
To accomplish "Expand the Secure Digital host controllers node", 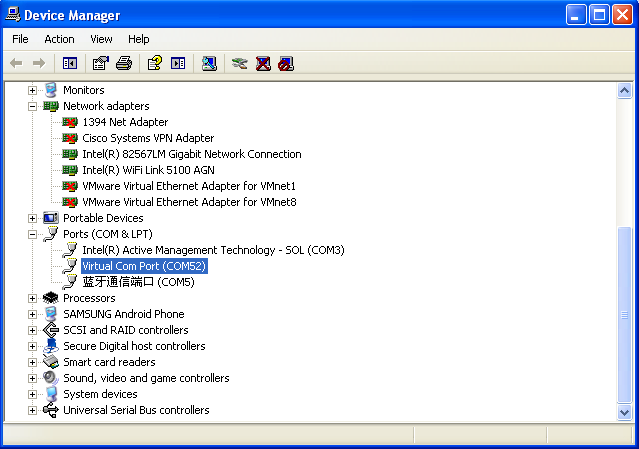I will 33,346.
